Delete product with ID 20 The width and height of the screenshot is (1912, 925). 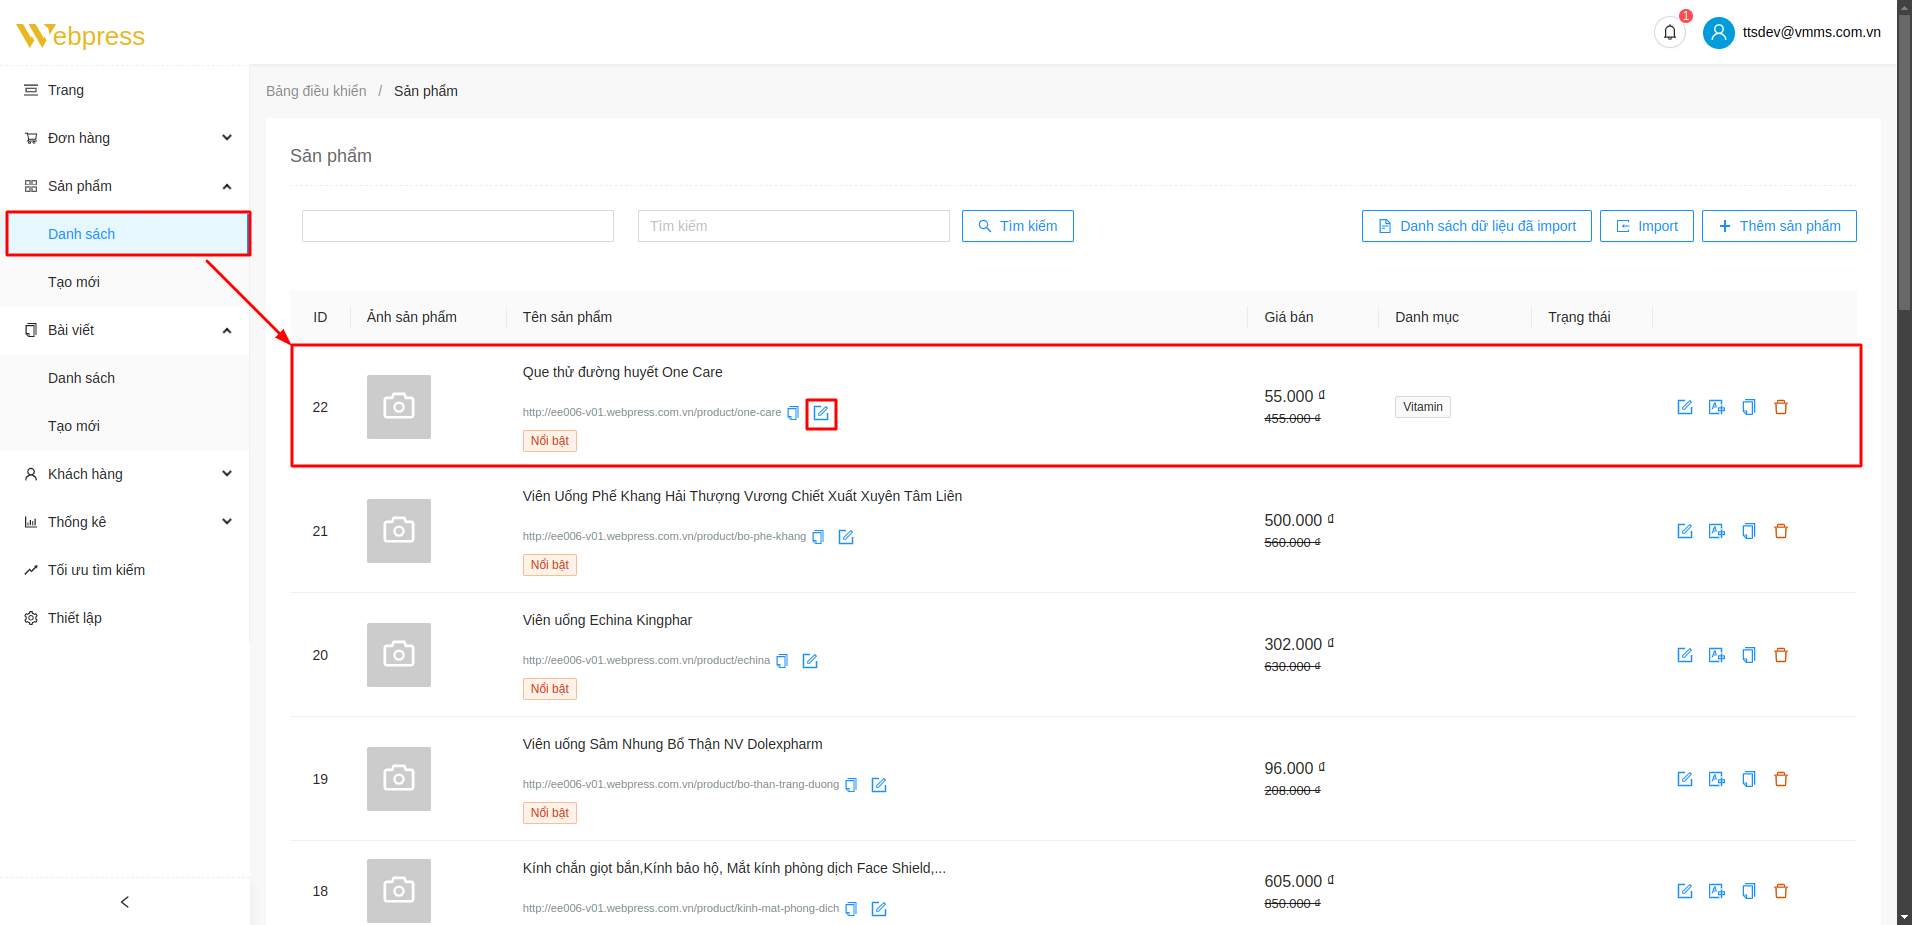(x=1780, y=655)
